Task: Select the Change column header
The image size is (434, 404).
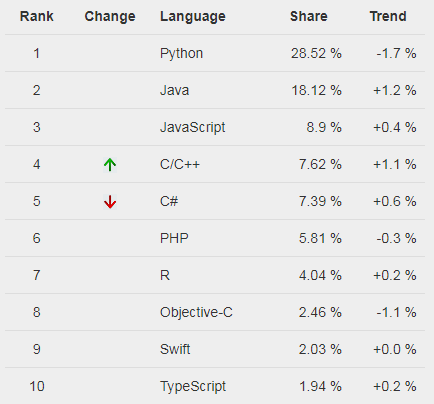Action: (x=110, y=16)
